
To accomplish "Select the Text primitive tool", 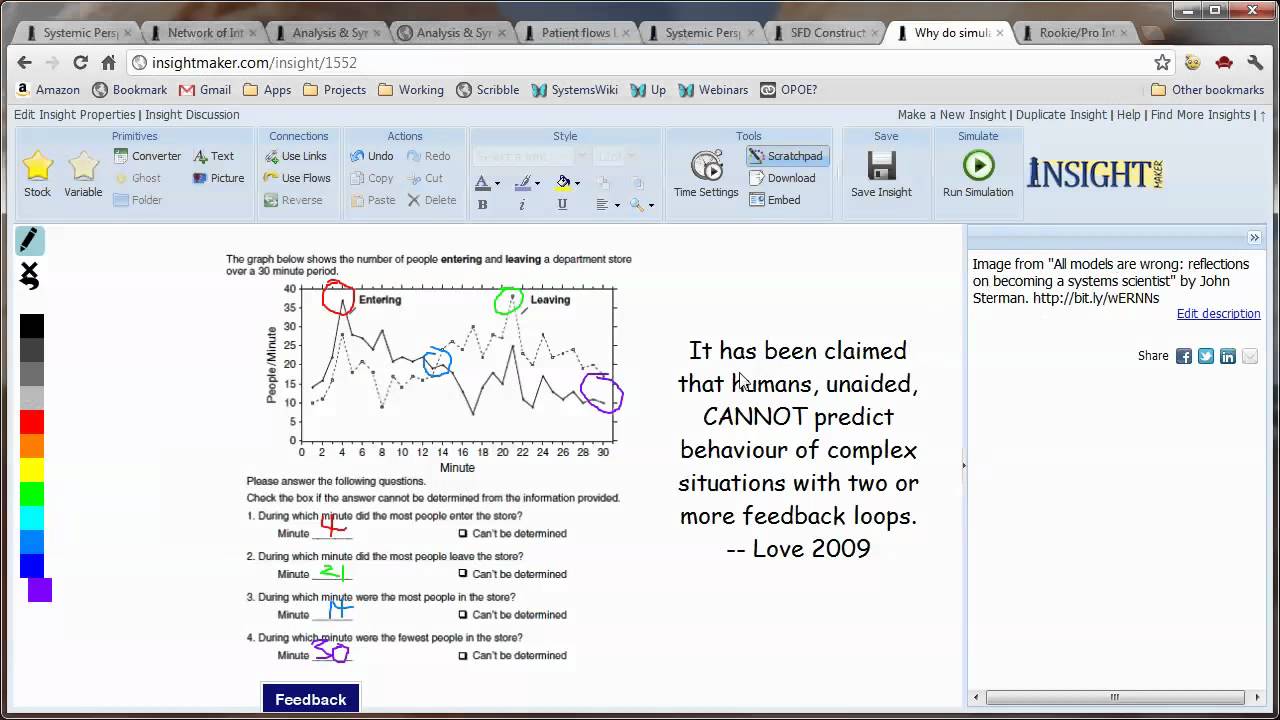I will tap(213, 156).
